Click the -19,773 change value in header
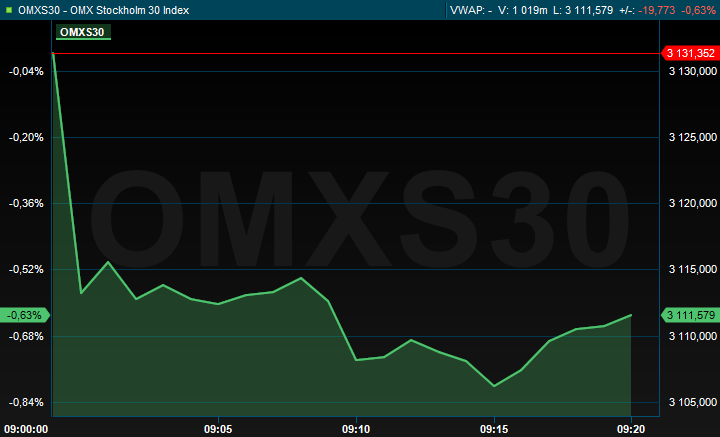Viewport: 720px width, 437px height. 654,10
